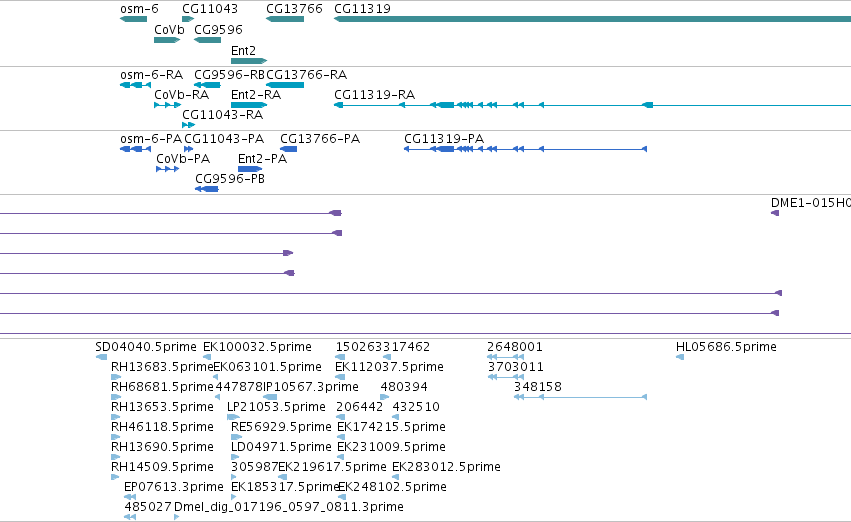Click the CG11043-RA transcript label

pyautogui.click(x=223, y=115)
